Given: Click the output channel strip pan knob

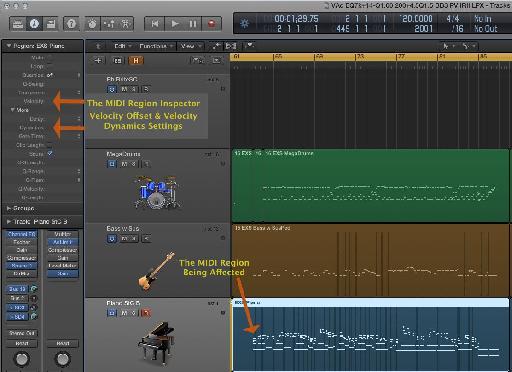Looking at the screenshot, I should coord(63,359).
